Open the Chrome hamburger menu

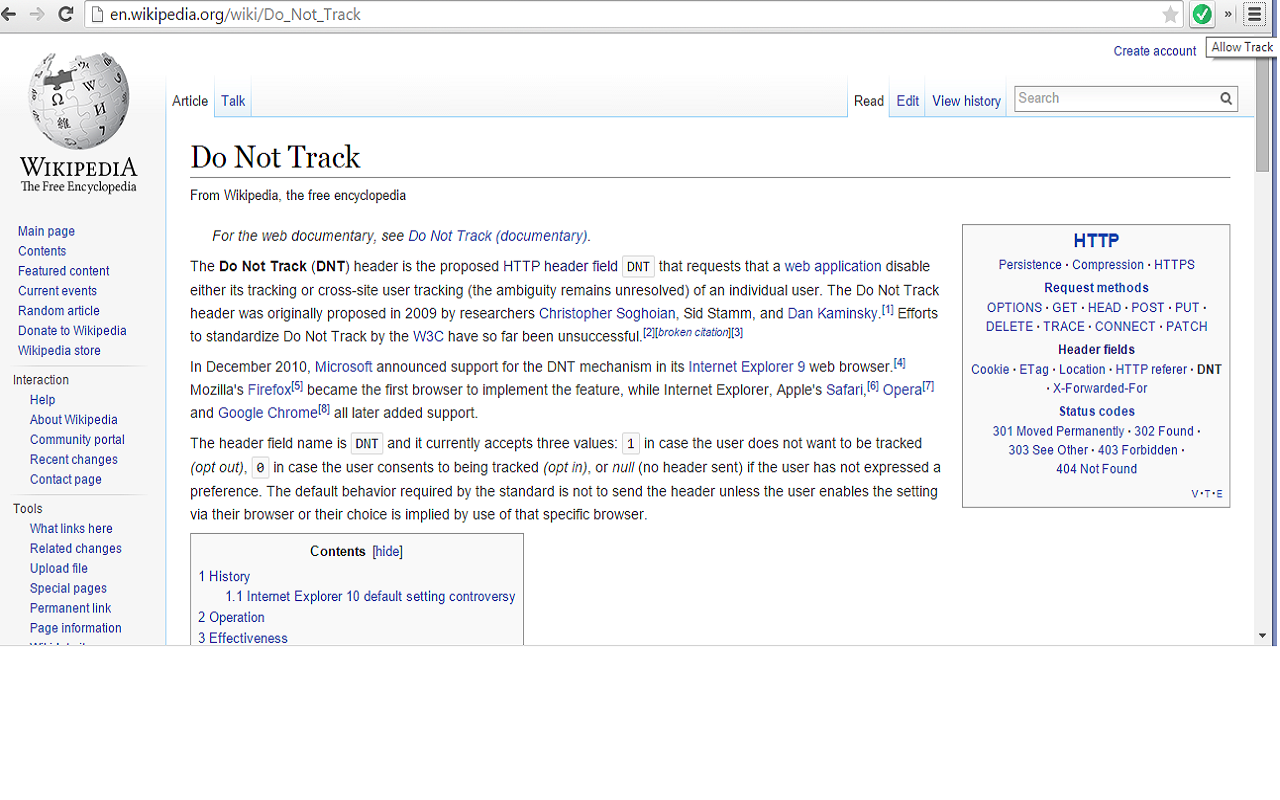(1254, 14)
